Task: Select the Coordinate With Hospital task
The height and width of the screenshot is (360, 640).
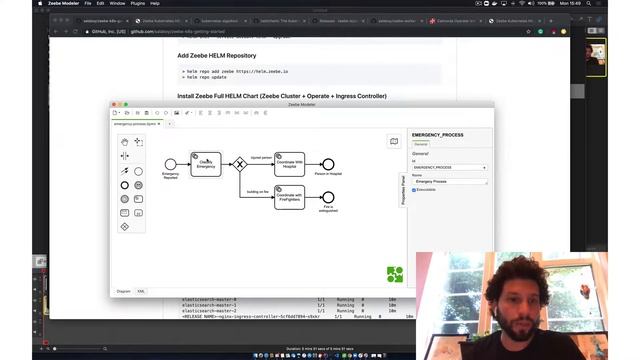Action: [x=289, y=164]
